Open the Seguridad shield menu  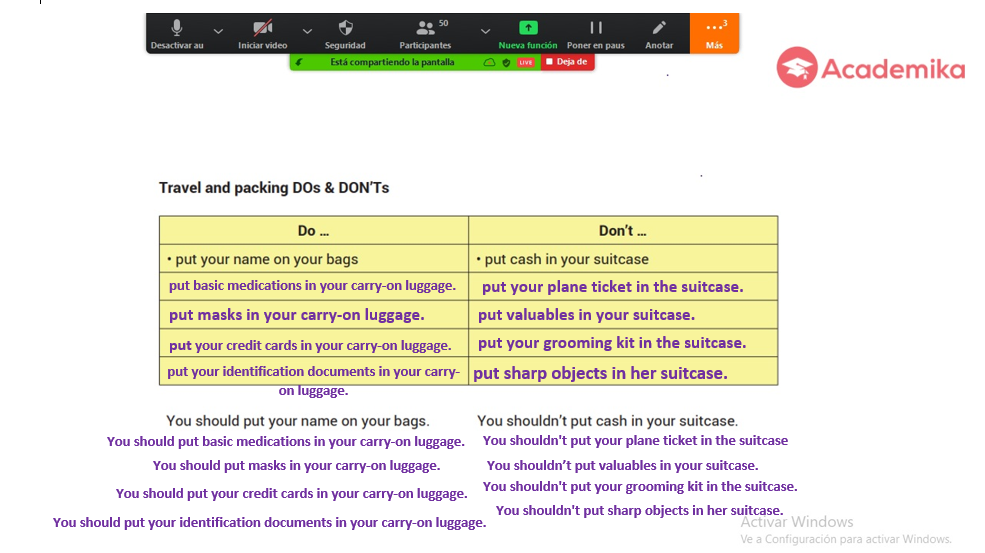[345, 34]
